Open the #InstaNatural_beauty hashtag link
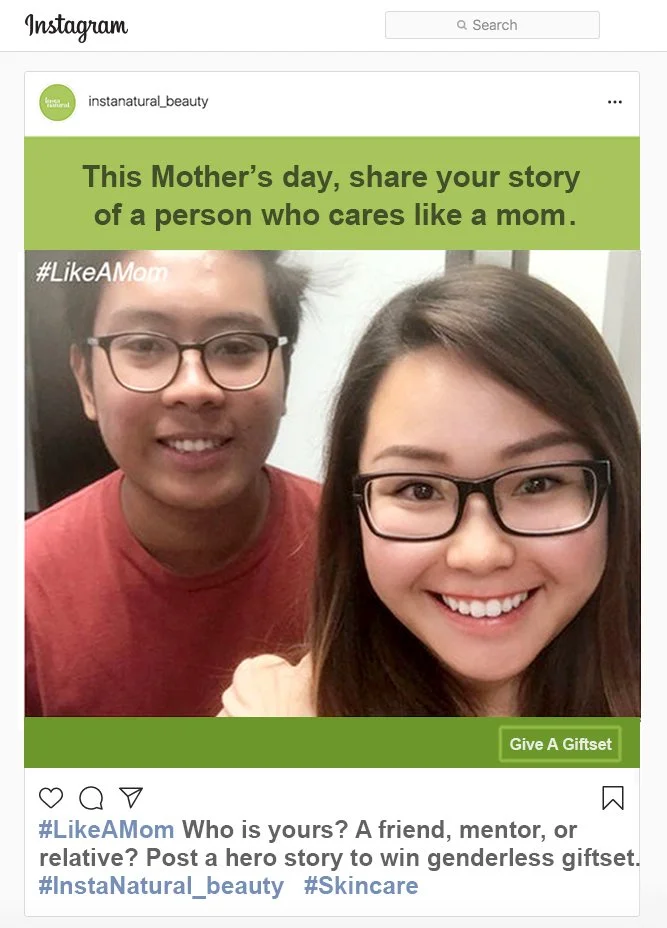The height and width of the screenshot is (928, 667). (161, 886)
